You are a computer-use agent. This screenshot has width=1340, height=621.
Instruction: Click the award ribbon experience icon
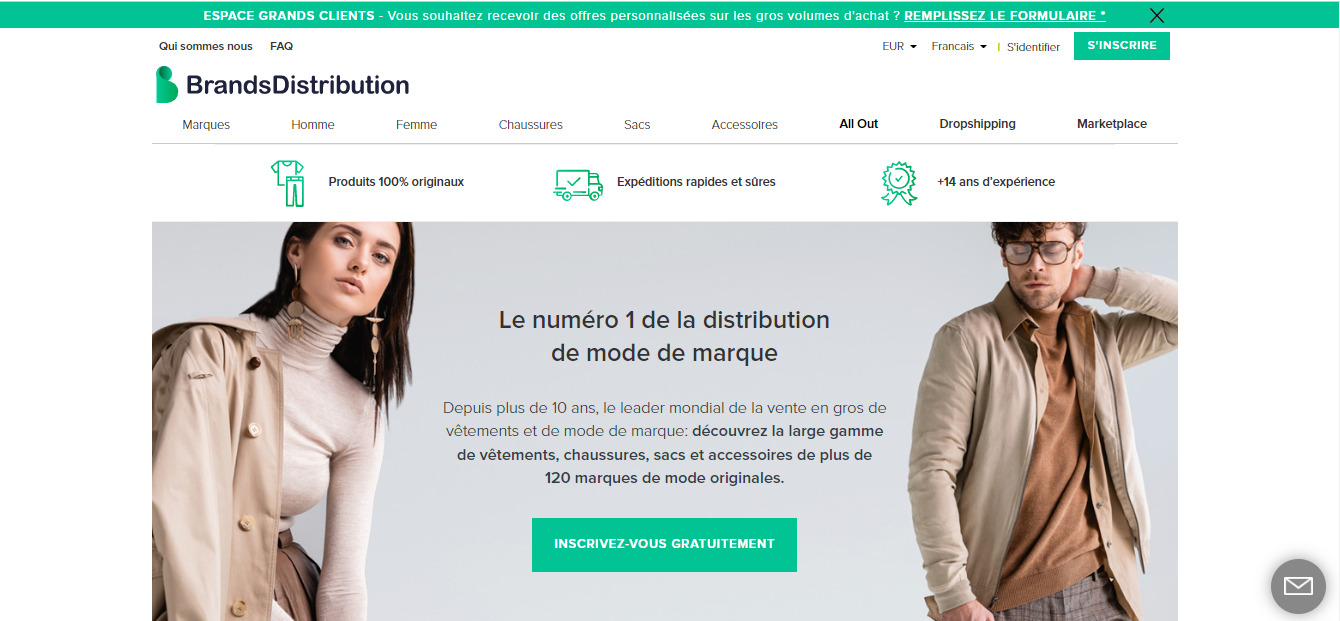coord(899,184)
